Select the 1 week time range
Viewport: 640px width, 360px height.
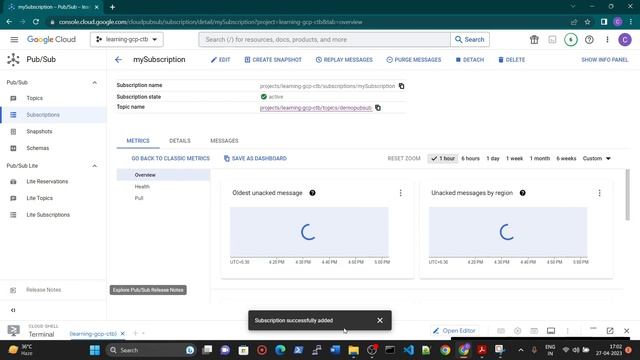[x=514, y=158]
